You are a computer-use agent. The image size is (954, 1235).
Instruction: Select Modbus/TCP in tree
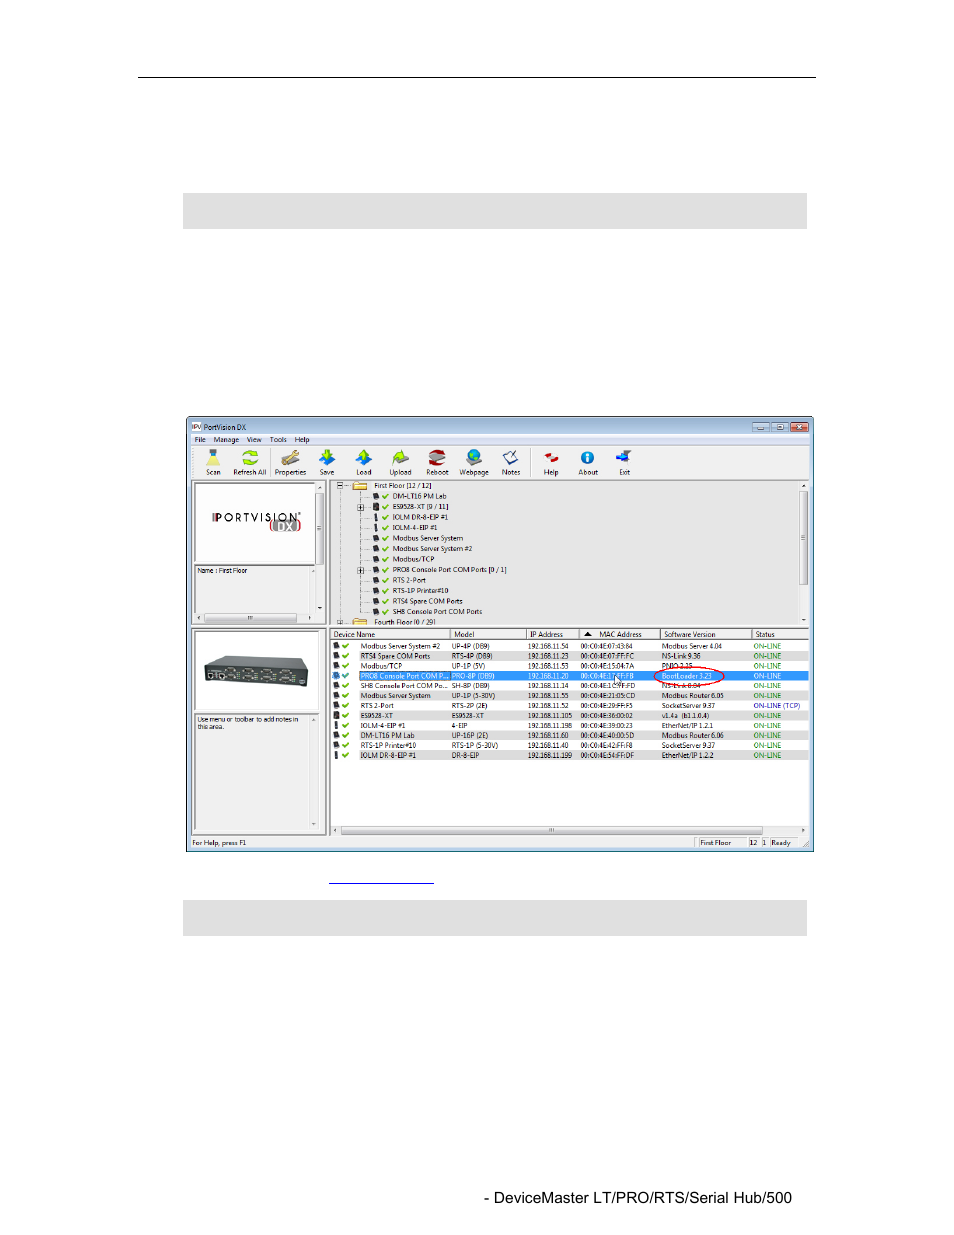413,559
